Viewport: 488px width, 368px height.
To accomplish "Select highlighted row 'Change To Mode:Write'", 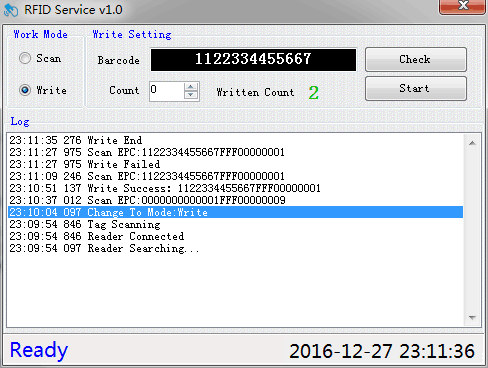I will 235,212.
